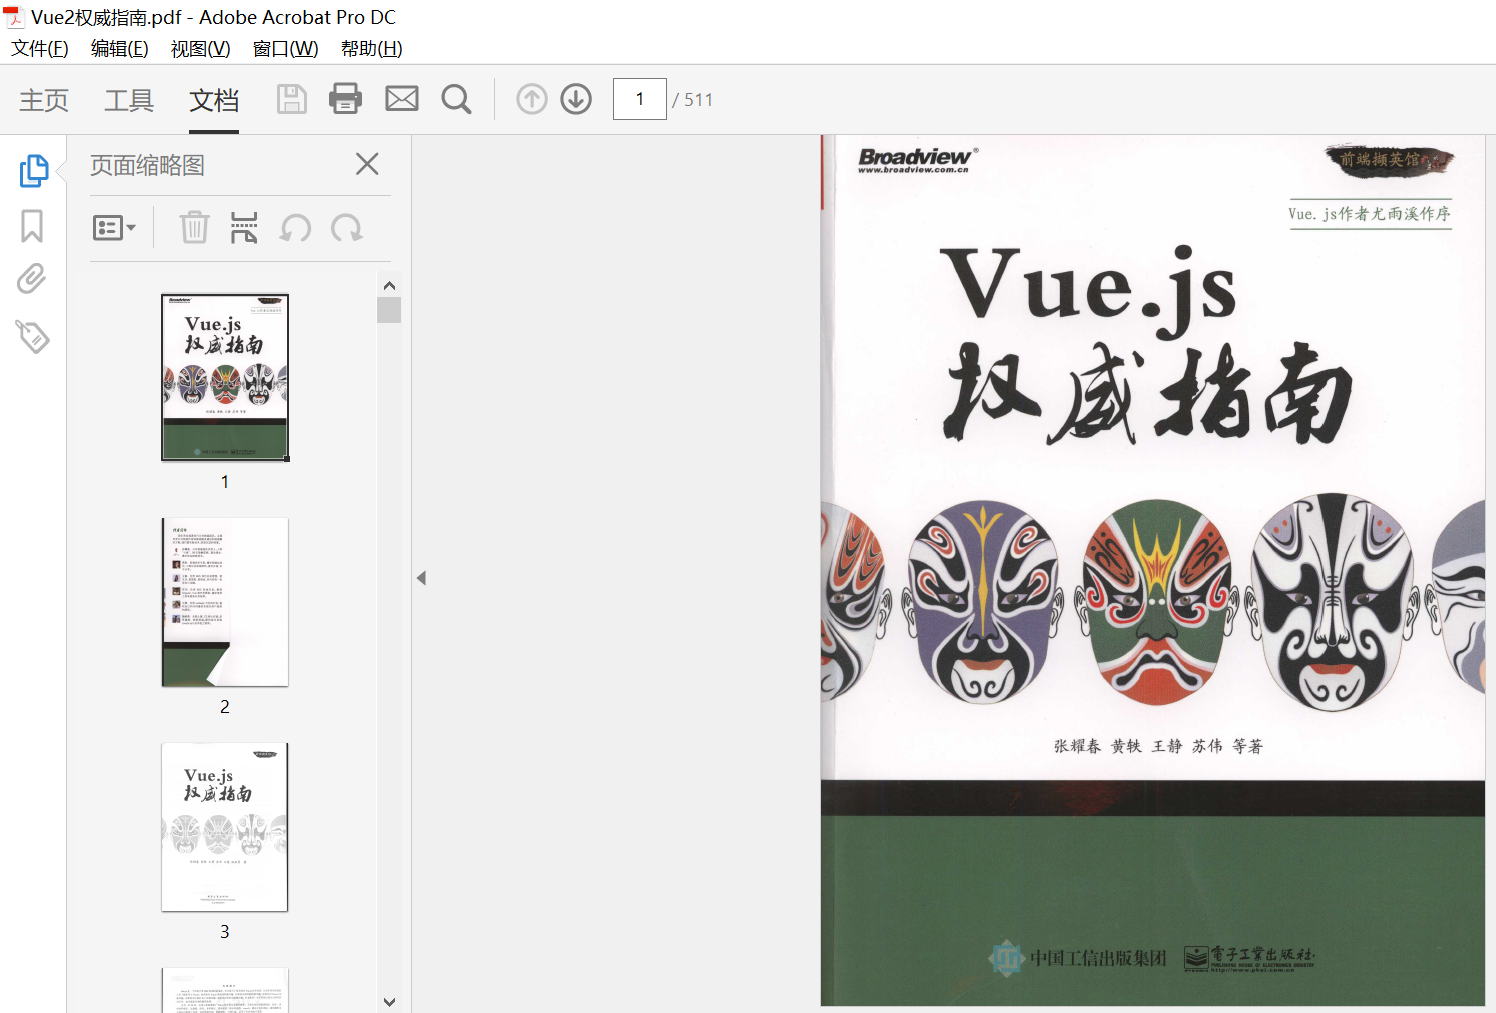This screenshot has width=1496, height=1013.
Task: Select the partially visible fourth page thumbnail
Action: (x=225, y=990)
